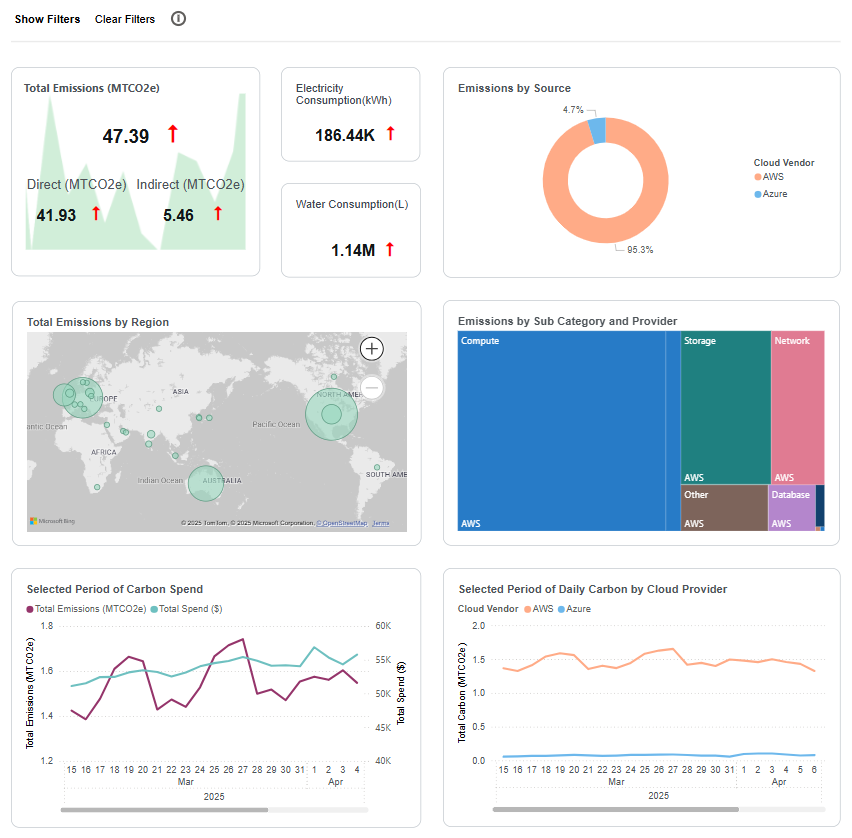Open the Terms link on map
852x838 pixels.
click(381, 523)
